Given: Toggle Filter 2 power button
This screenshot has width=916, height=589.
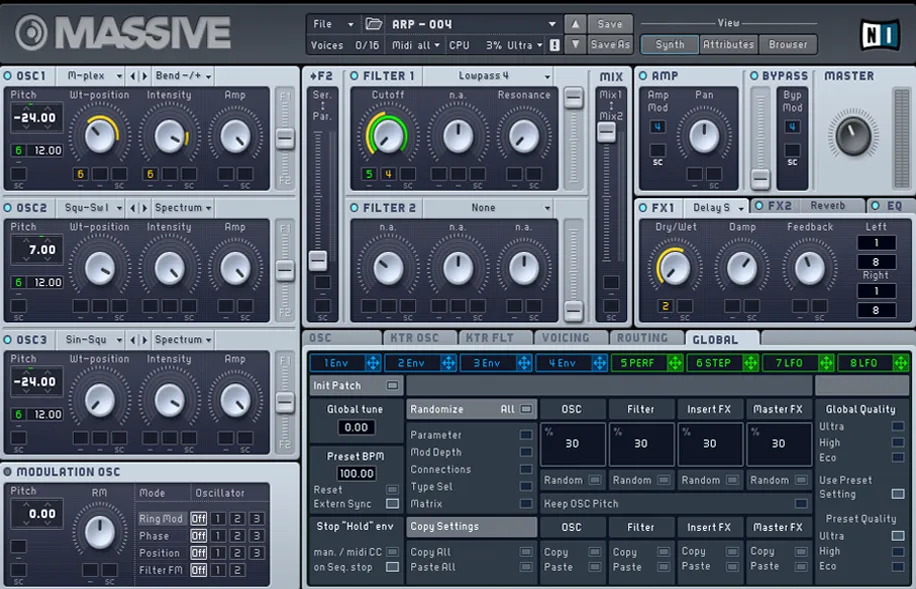Looking at the screenshot, I should click(x=354, y=208).
